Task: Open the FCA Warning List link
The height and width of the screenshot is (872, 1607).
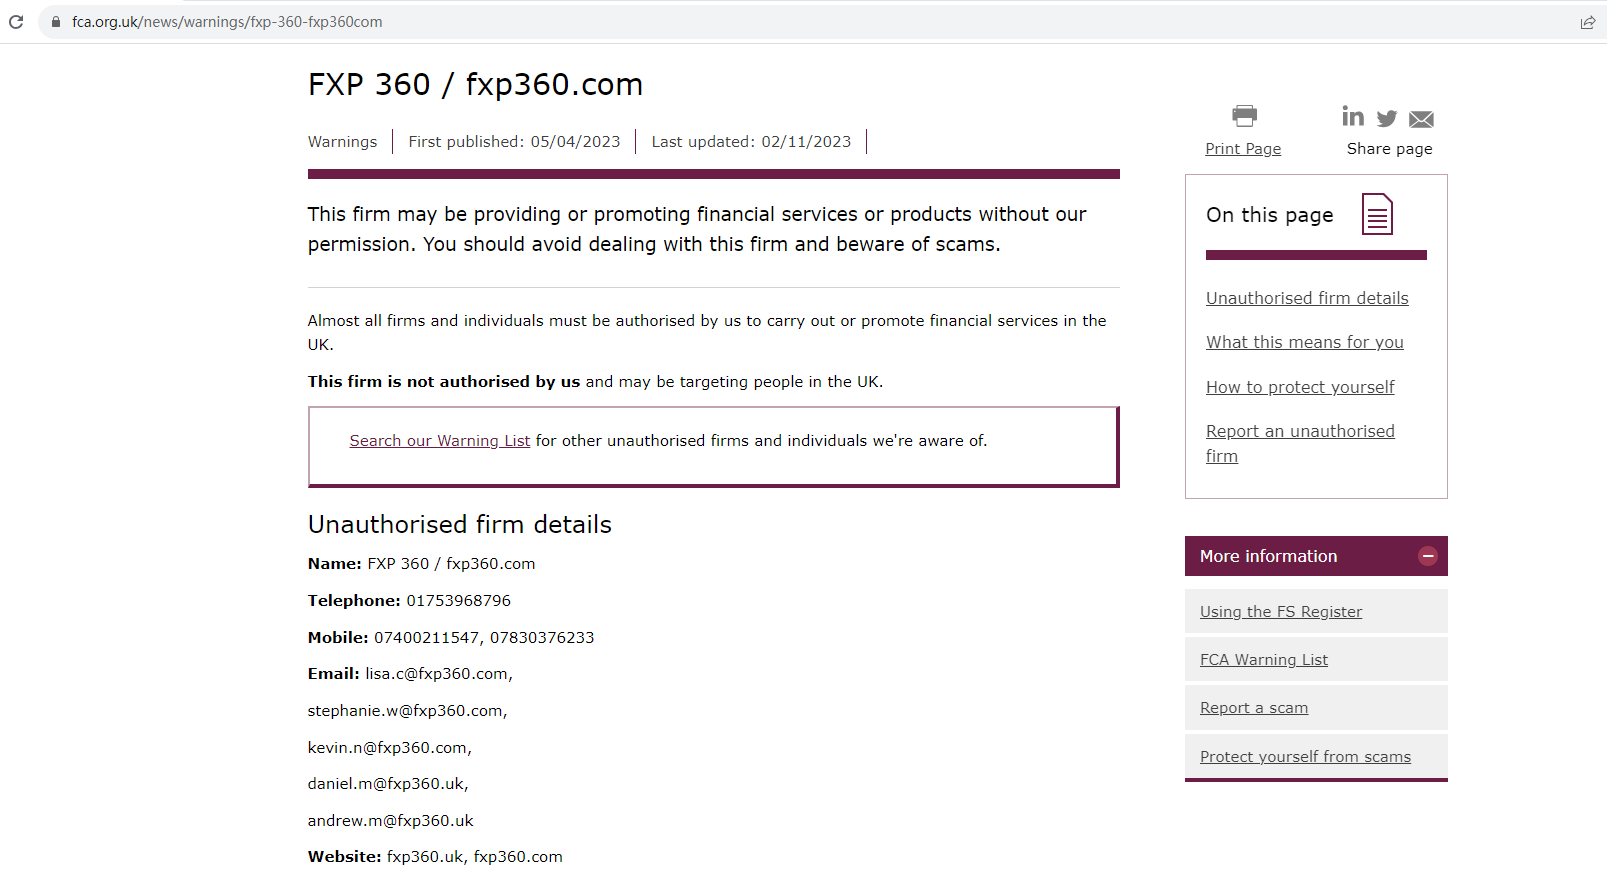Action: (x=1263, y=660)
